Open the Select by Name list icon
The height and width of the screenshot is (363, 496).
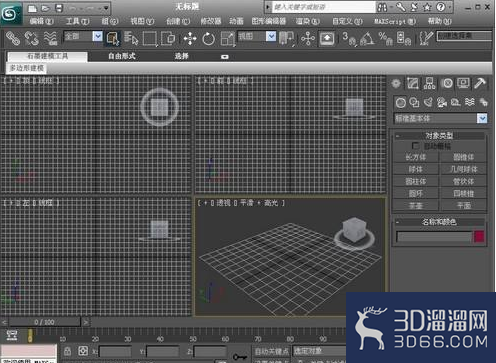(131, 38)
